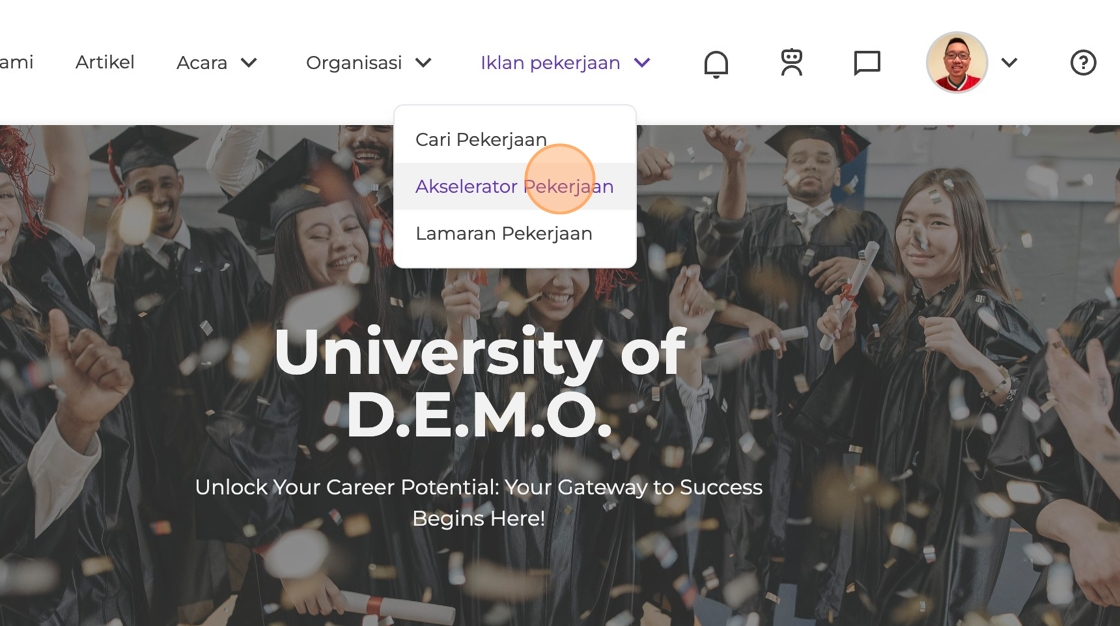Click the Organisasi navigation label
The image size is (1120, 626).
[354, 63]
